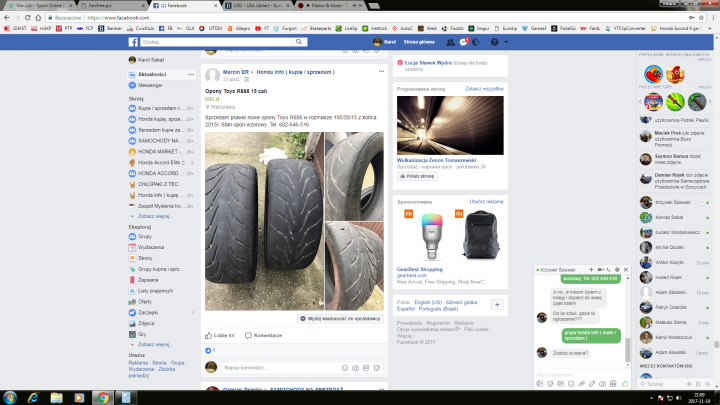Open the help question mark icon
720x405 pixels.
tap(494, 42)
